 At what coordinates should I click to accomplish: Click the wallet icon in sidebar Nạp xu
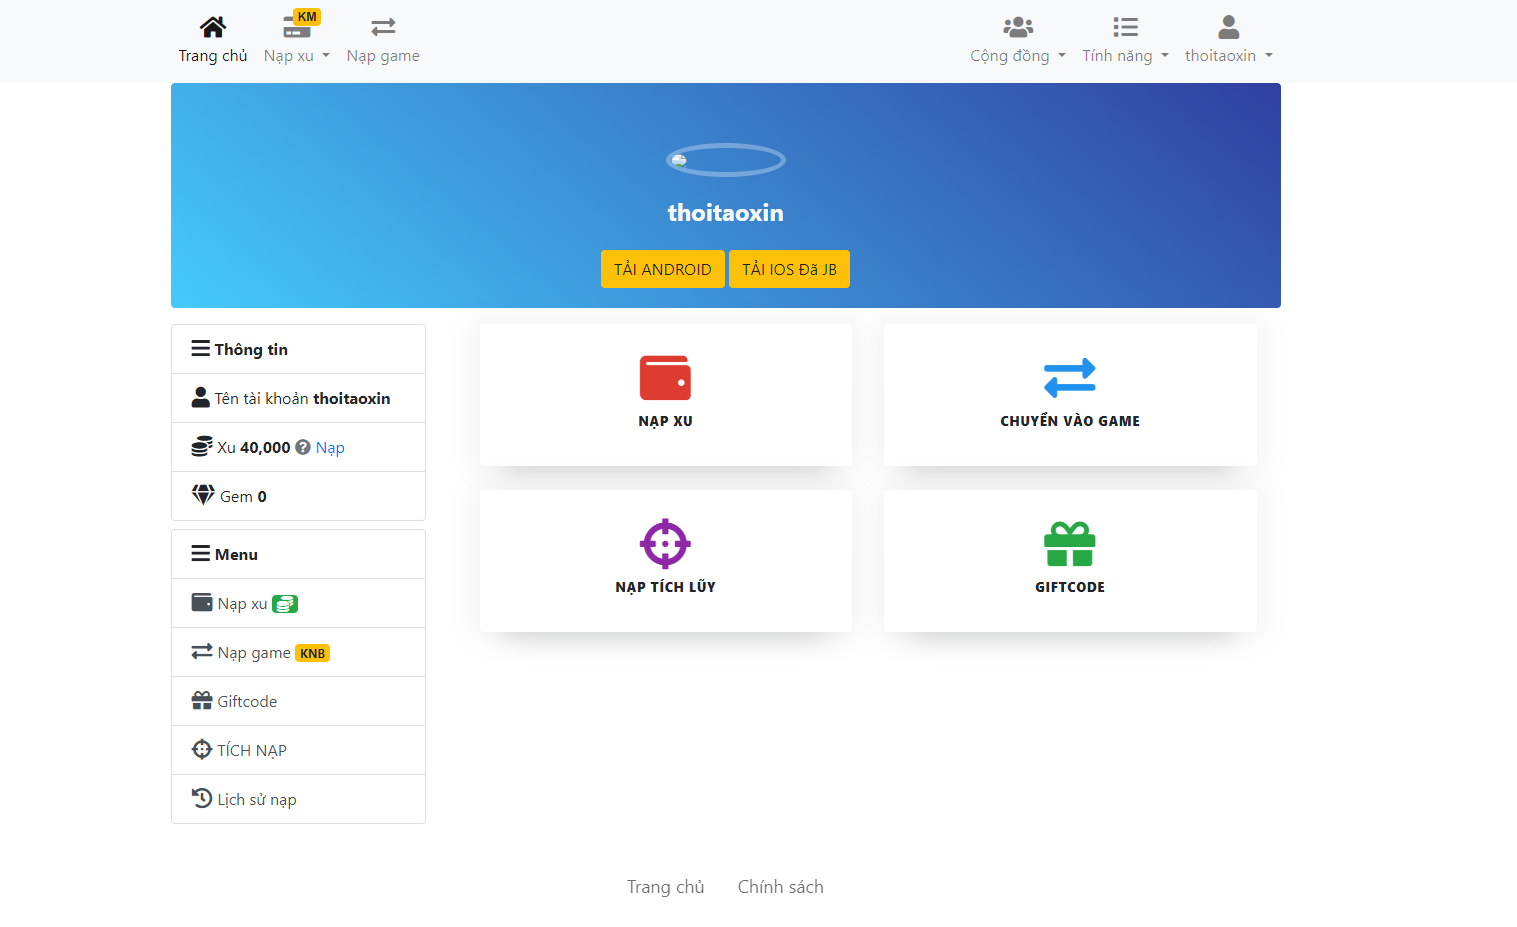pyautogui.click(x=202, y=602)
